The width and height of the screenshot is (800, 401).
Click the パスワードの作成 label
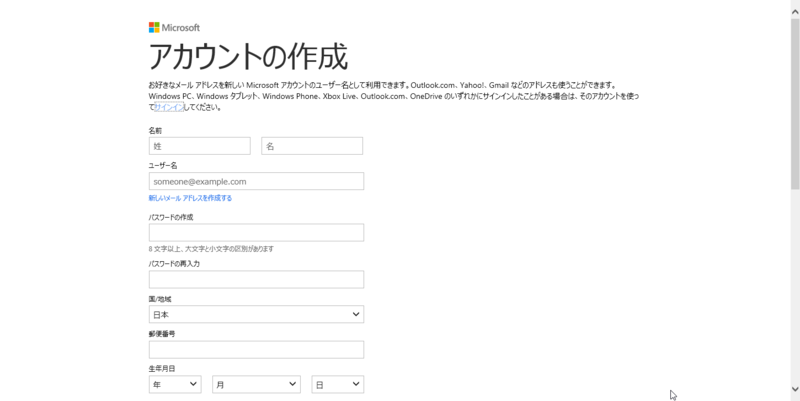tap(171, 217)
